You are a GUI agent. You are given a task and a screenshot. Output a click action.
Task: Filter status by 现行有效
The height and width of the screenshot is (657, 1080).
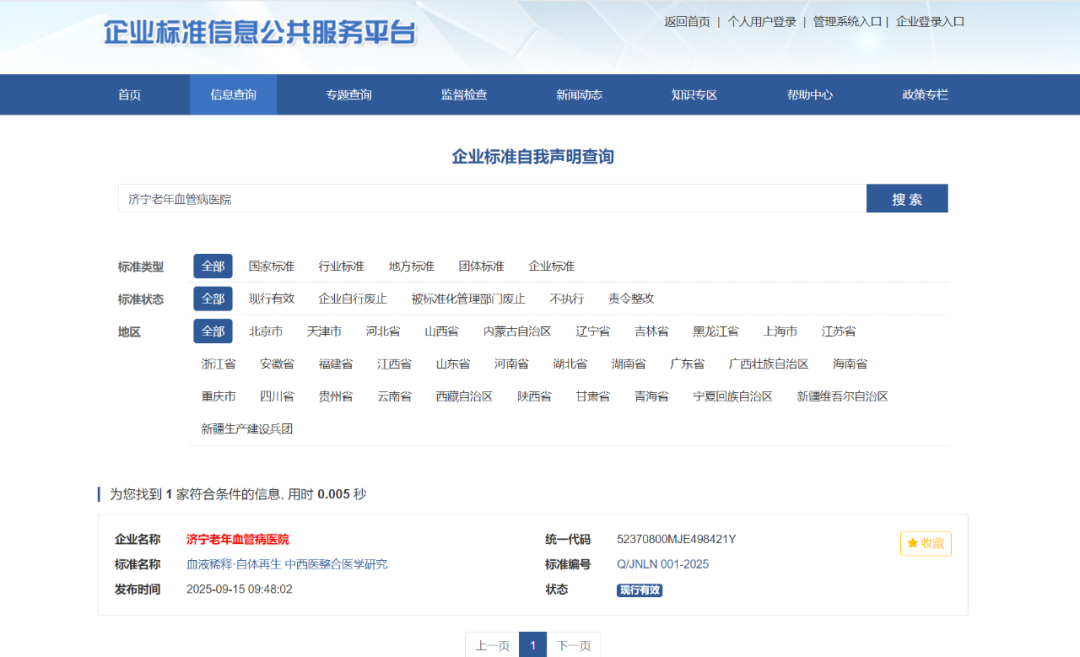tap(271, 298)
